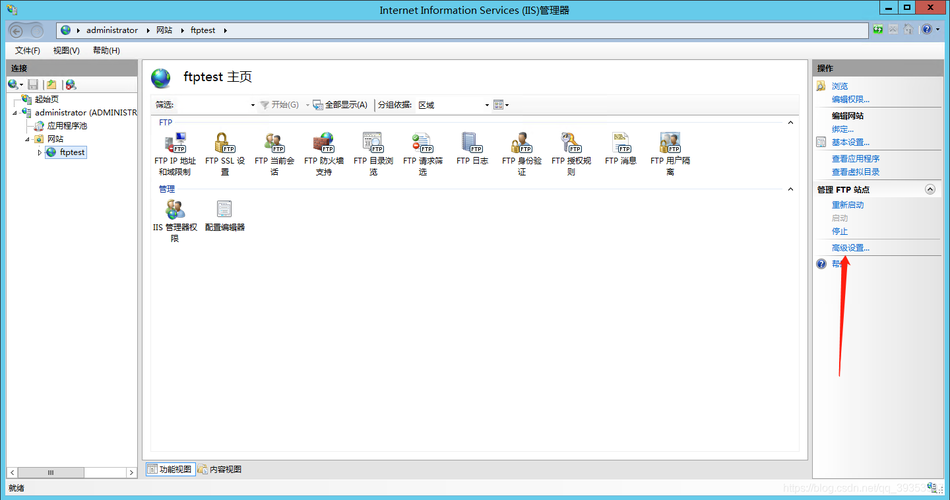Click 绑定... link
The height and width of the screenshot is (500, 950).
[x=842, y=129]
